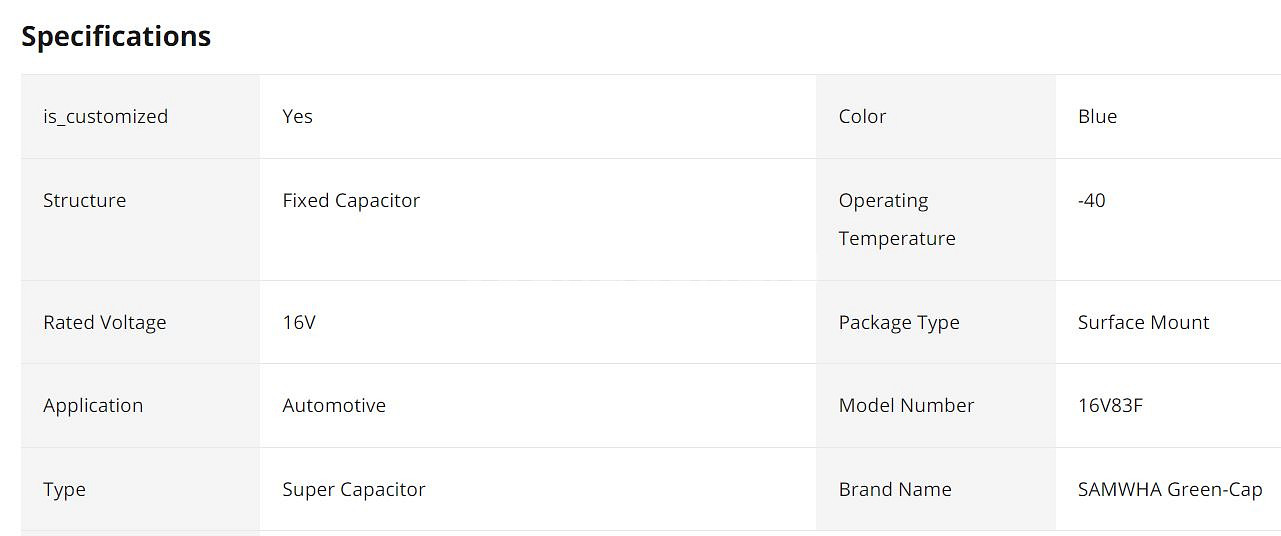Image resolution: width=1281 pixels, height=536 pixels.
Task: Click the Fixed Capacitor value
Action: pos(351,200)
